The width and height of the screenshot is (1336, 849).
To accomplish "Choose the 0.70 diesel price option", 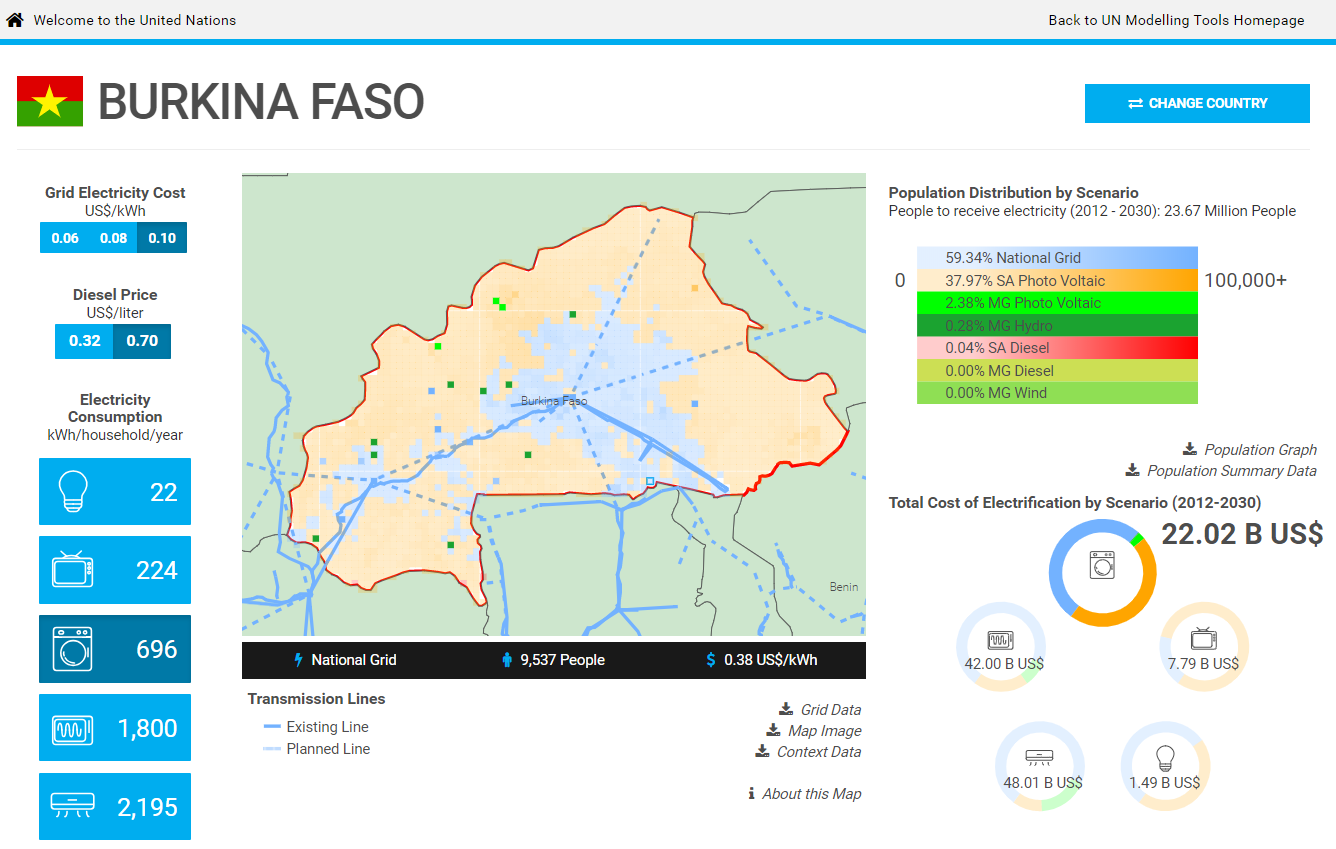I will pos(142,341).
